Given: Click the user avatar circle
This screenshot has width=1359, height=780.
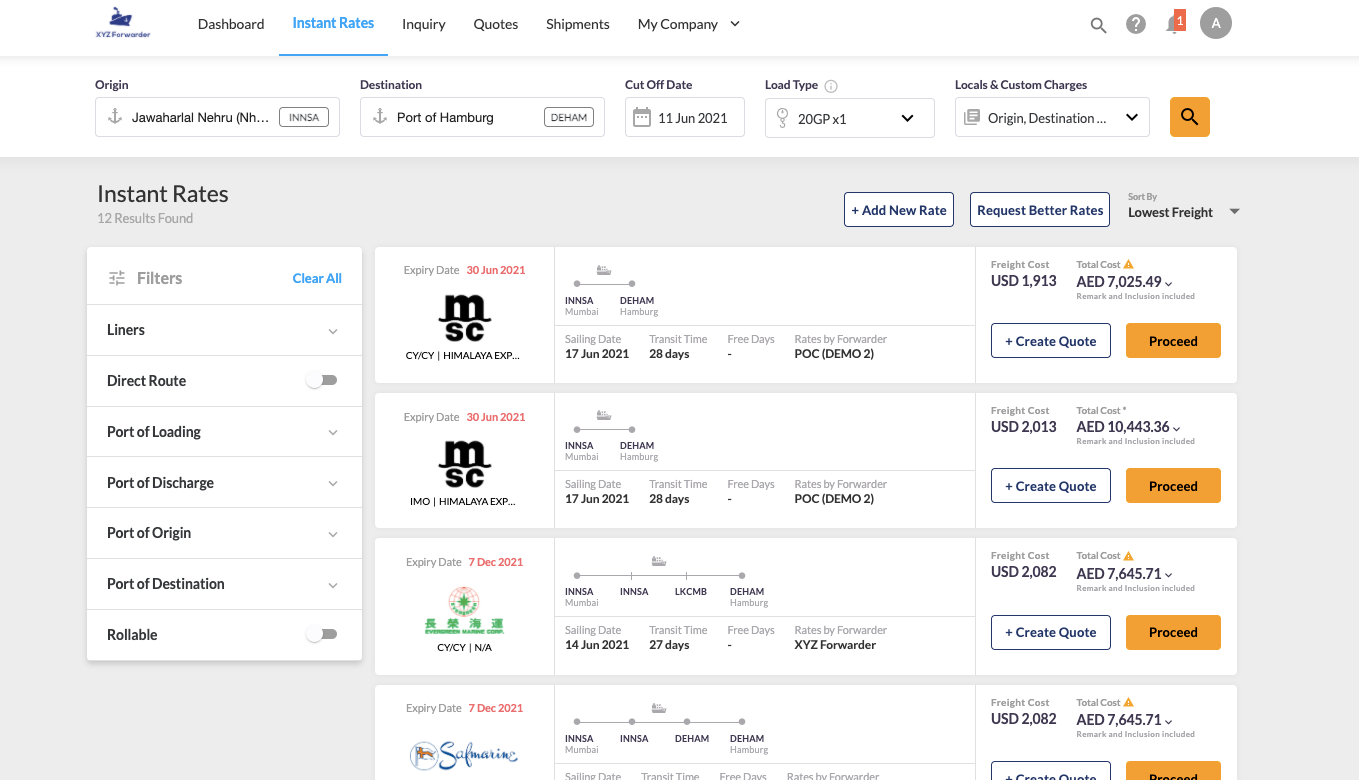Looking at the screenshot, I should [x=1216, y=23].
